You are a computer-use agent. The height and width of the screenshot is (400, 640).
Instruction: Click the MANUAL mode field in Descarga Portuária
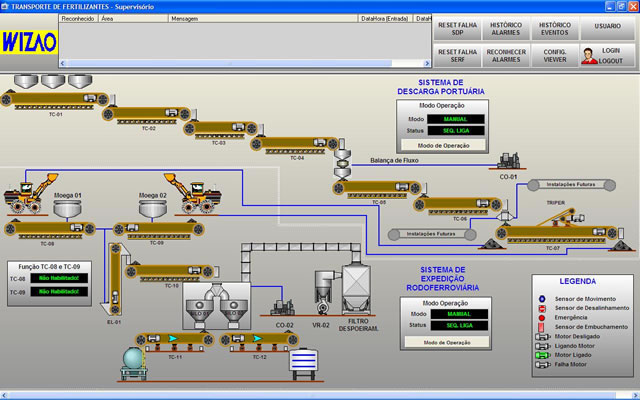click(x=456, y=119)
